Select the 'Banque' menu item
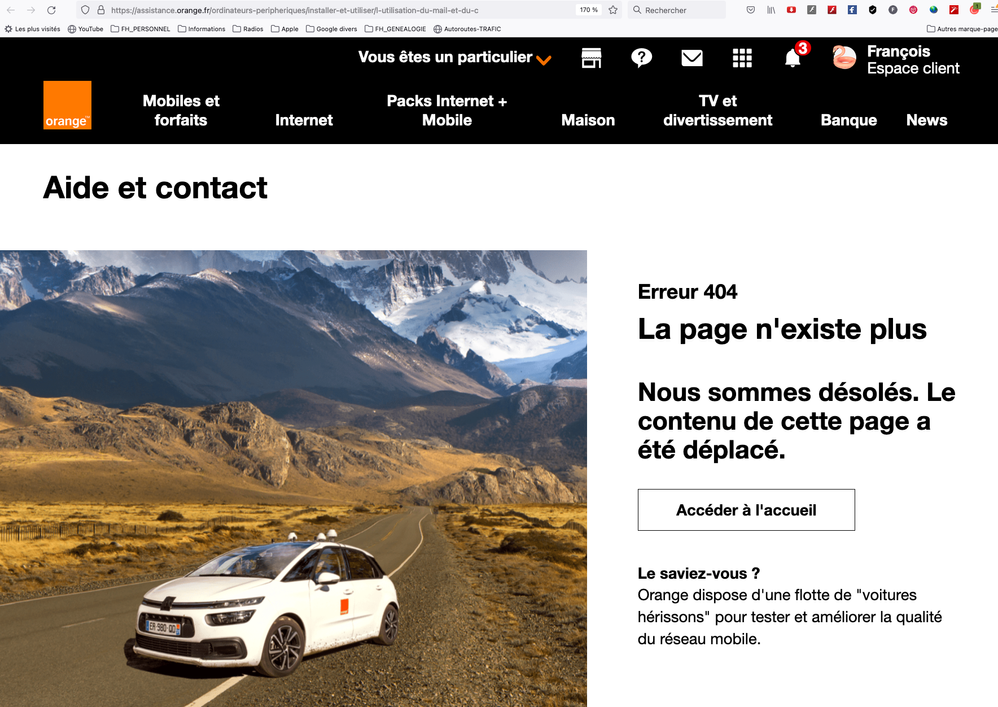This screenshot has height=707, width=998. (x=849, y=120)
